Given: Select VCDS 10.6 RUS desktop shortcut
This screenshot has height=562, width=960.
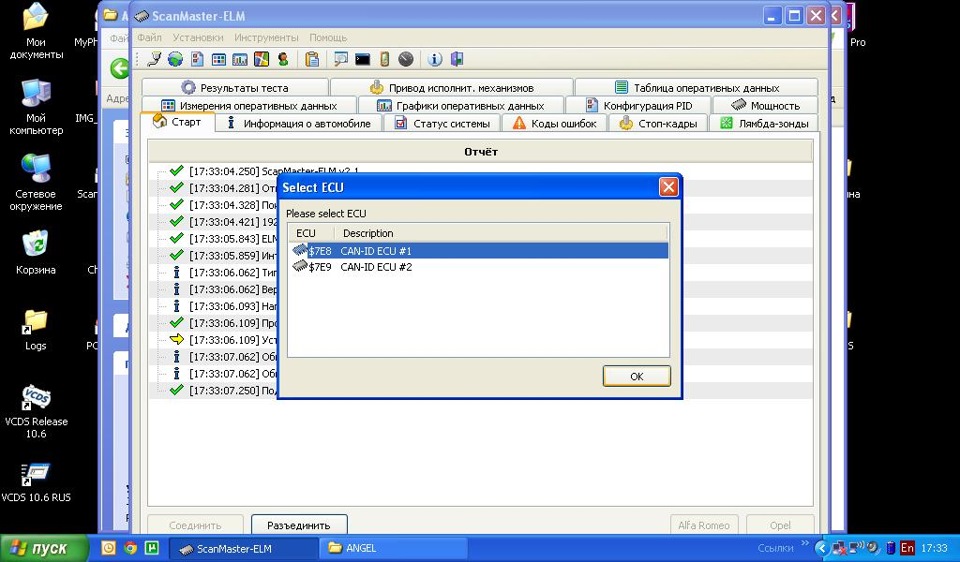Looking at the screenshot, I should click(36, 482).
